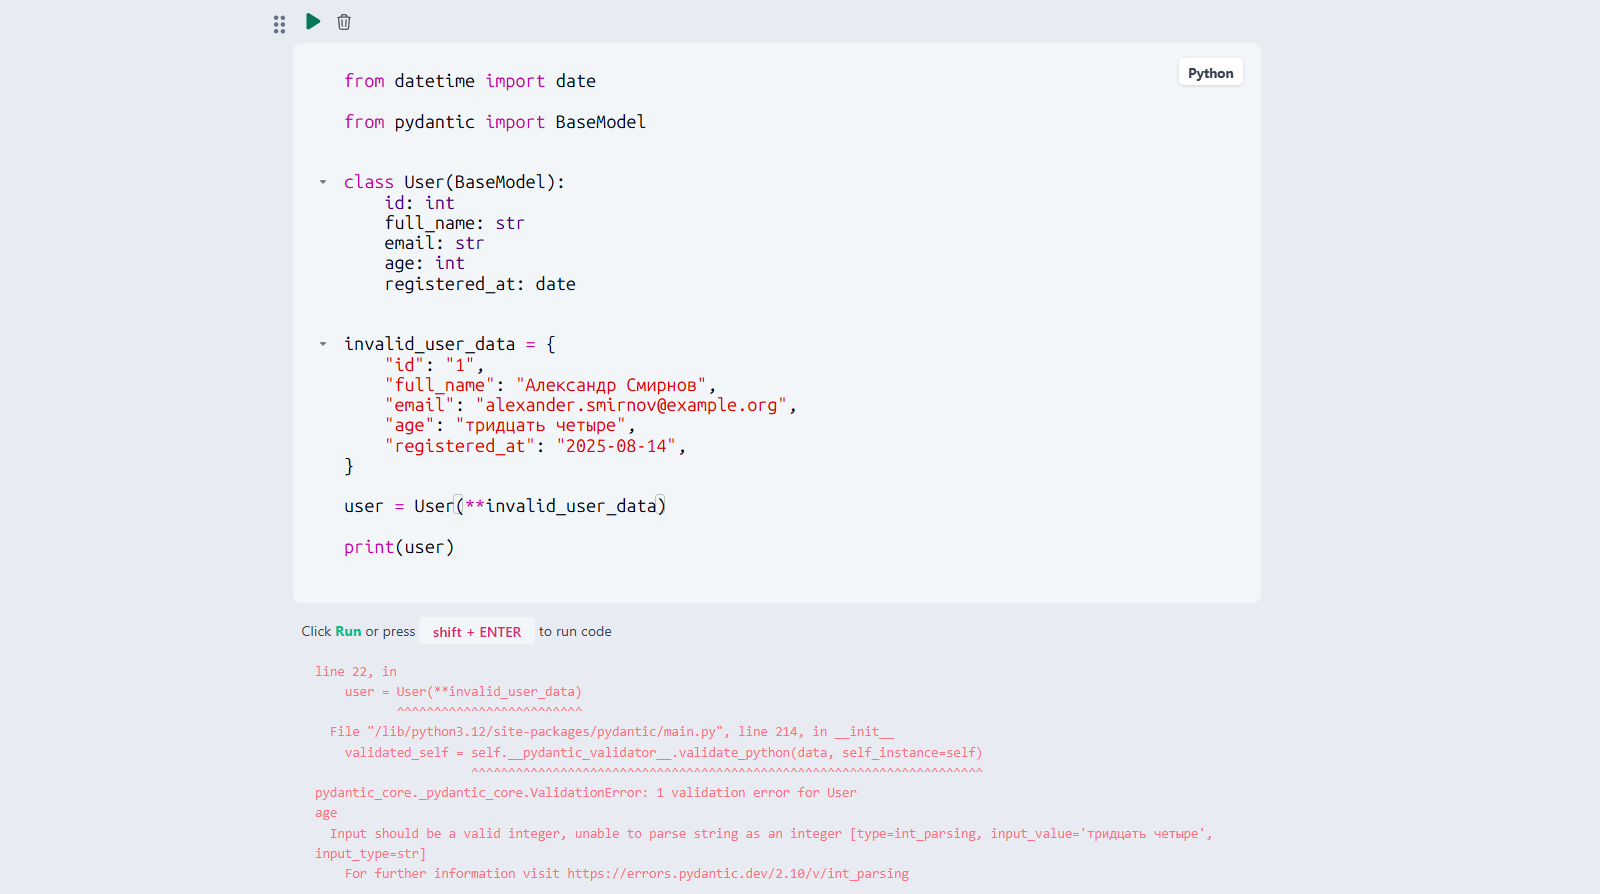Click the 'age' error field name in output
1600x894 pixels.
point(326,813)
